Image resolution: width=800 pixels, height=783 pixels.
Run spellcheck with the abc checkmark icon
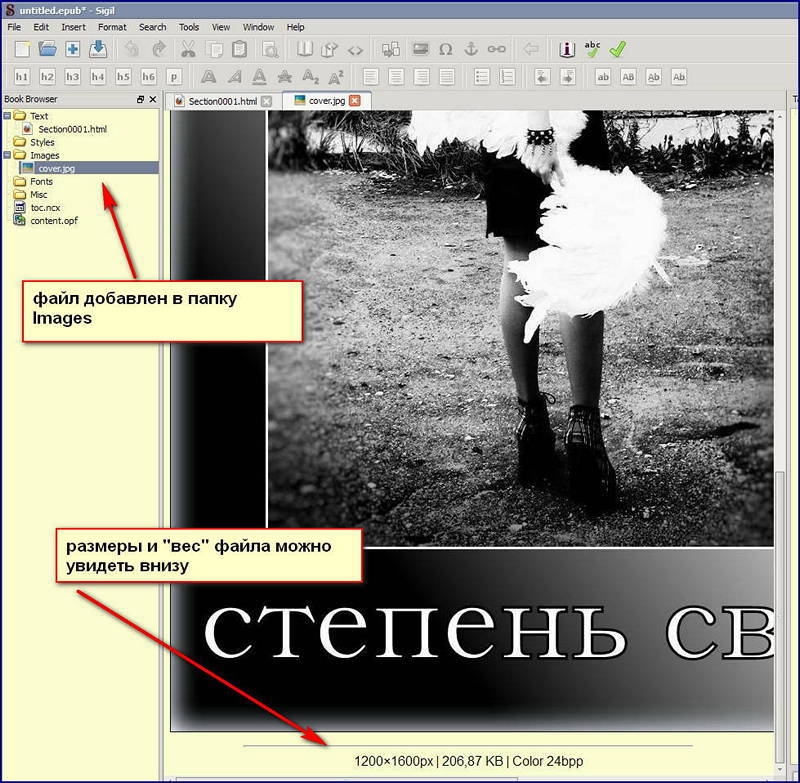(x=591, y=47)
